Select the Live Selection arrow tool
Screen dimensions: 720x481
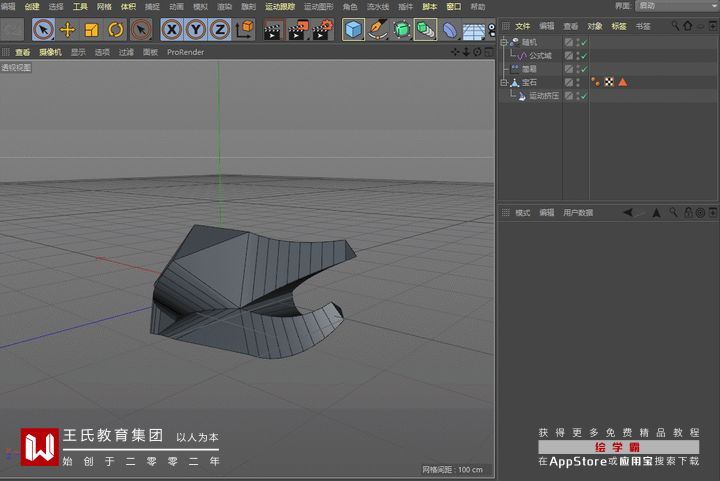pos(44,30)
